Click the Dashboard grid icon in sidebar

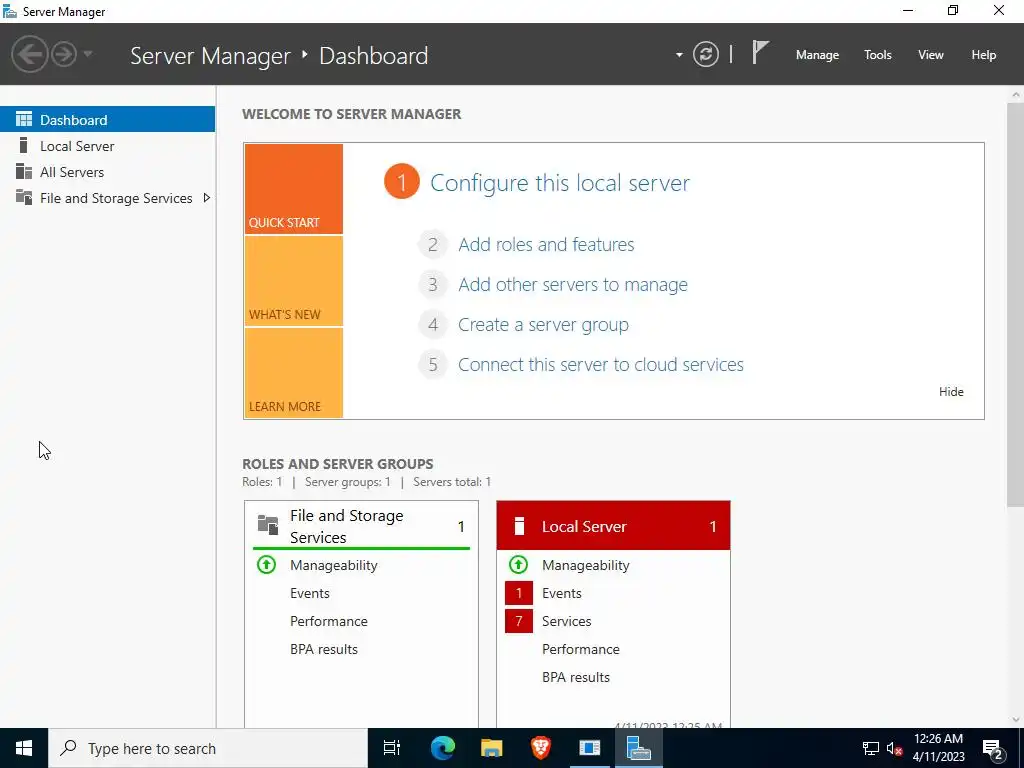point(24,119)
